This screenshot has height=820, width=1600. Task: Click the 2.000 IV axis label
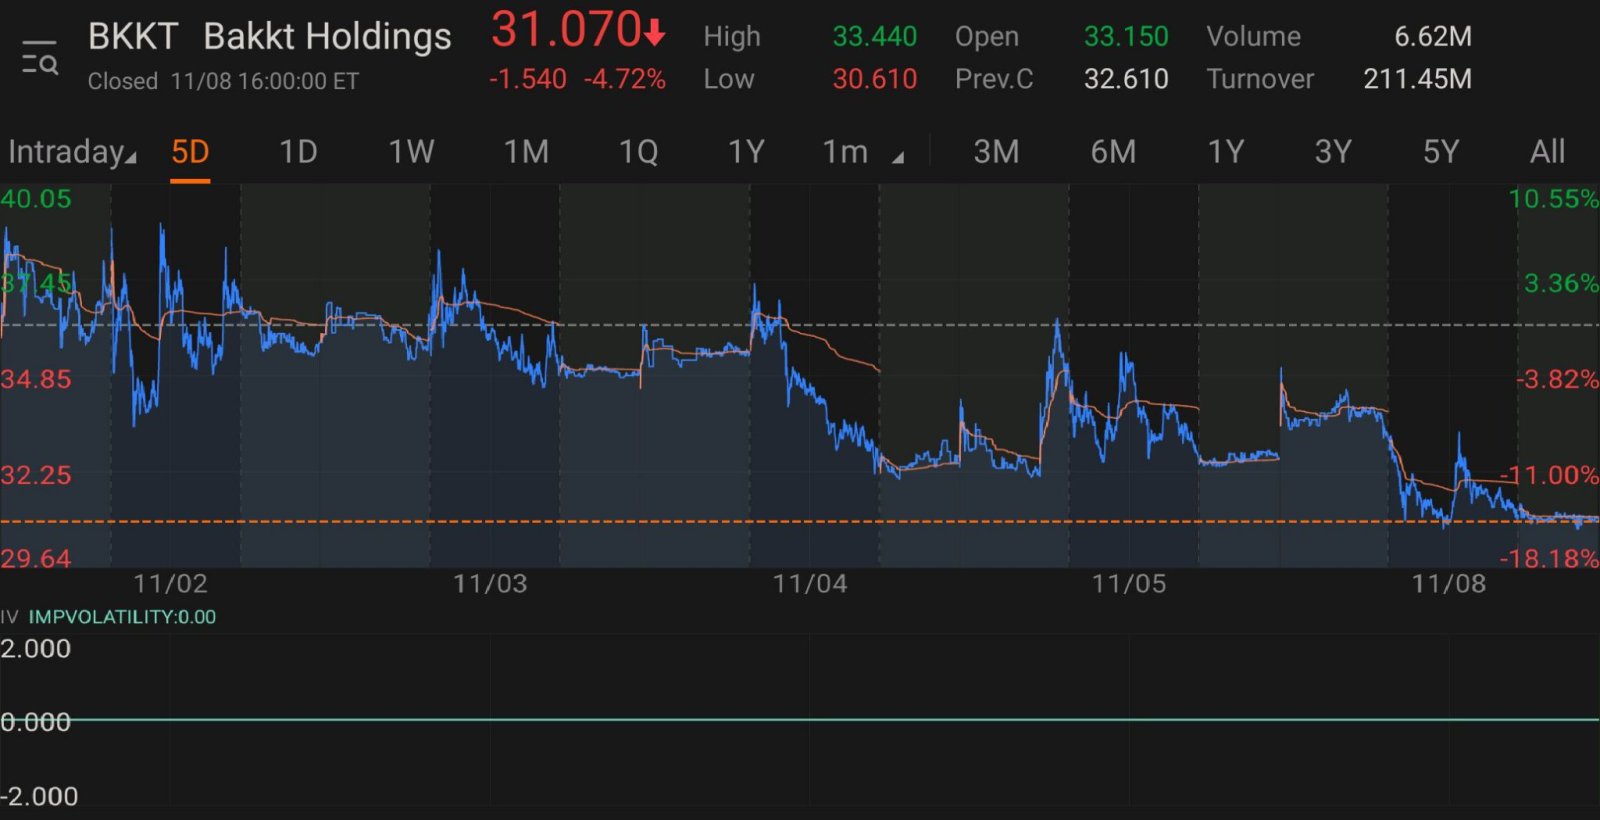(x=36, y=649)
